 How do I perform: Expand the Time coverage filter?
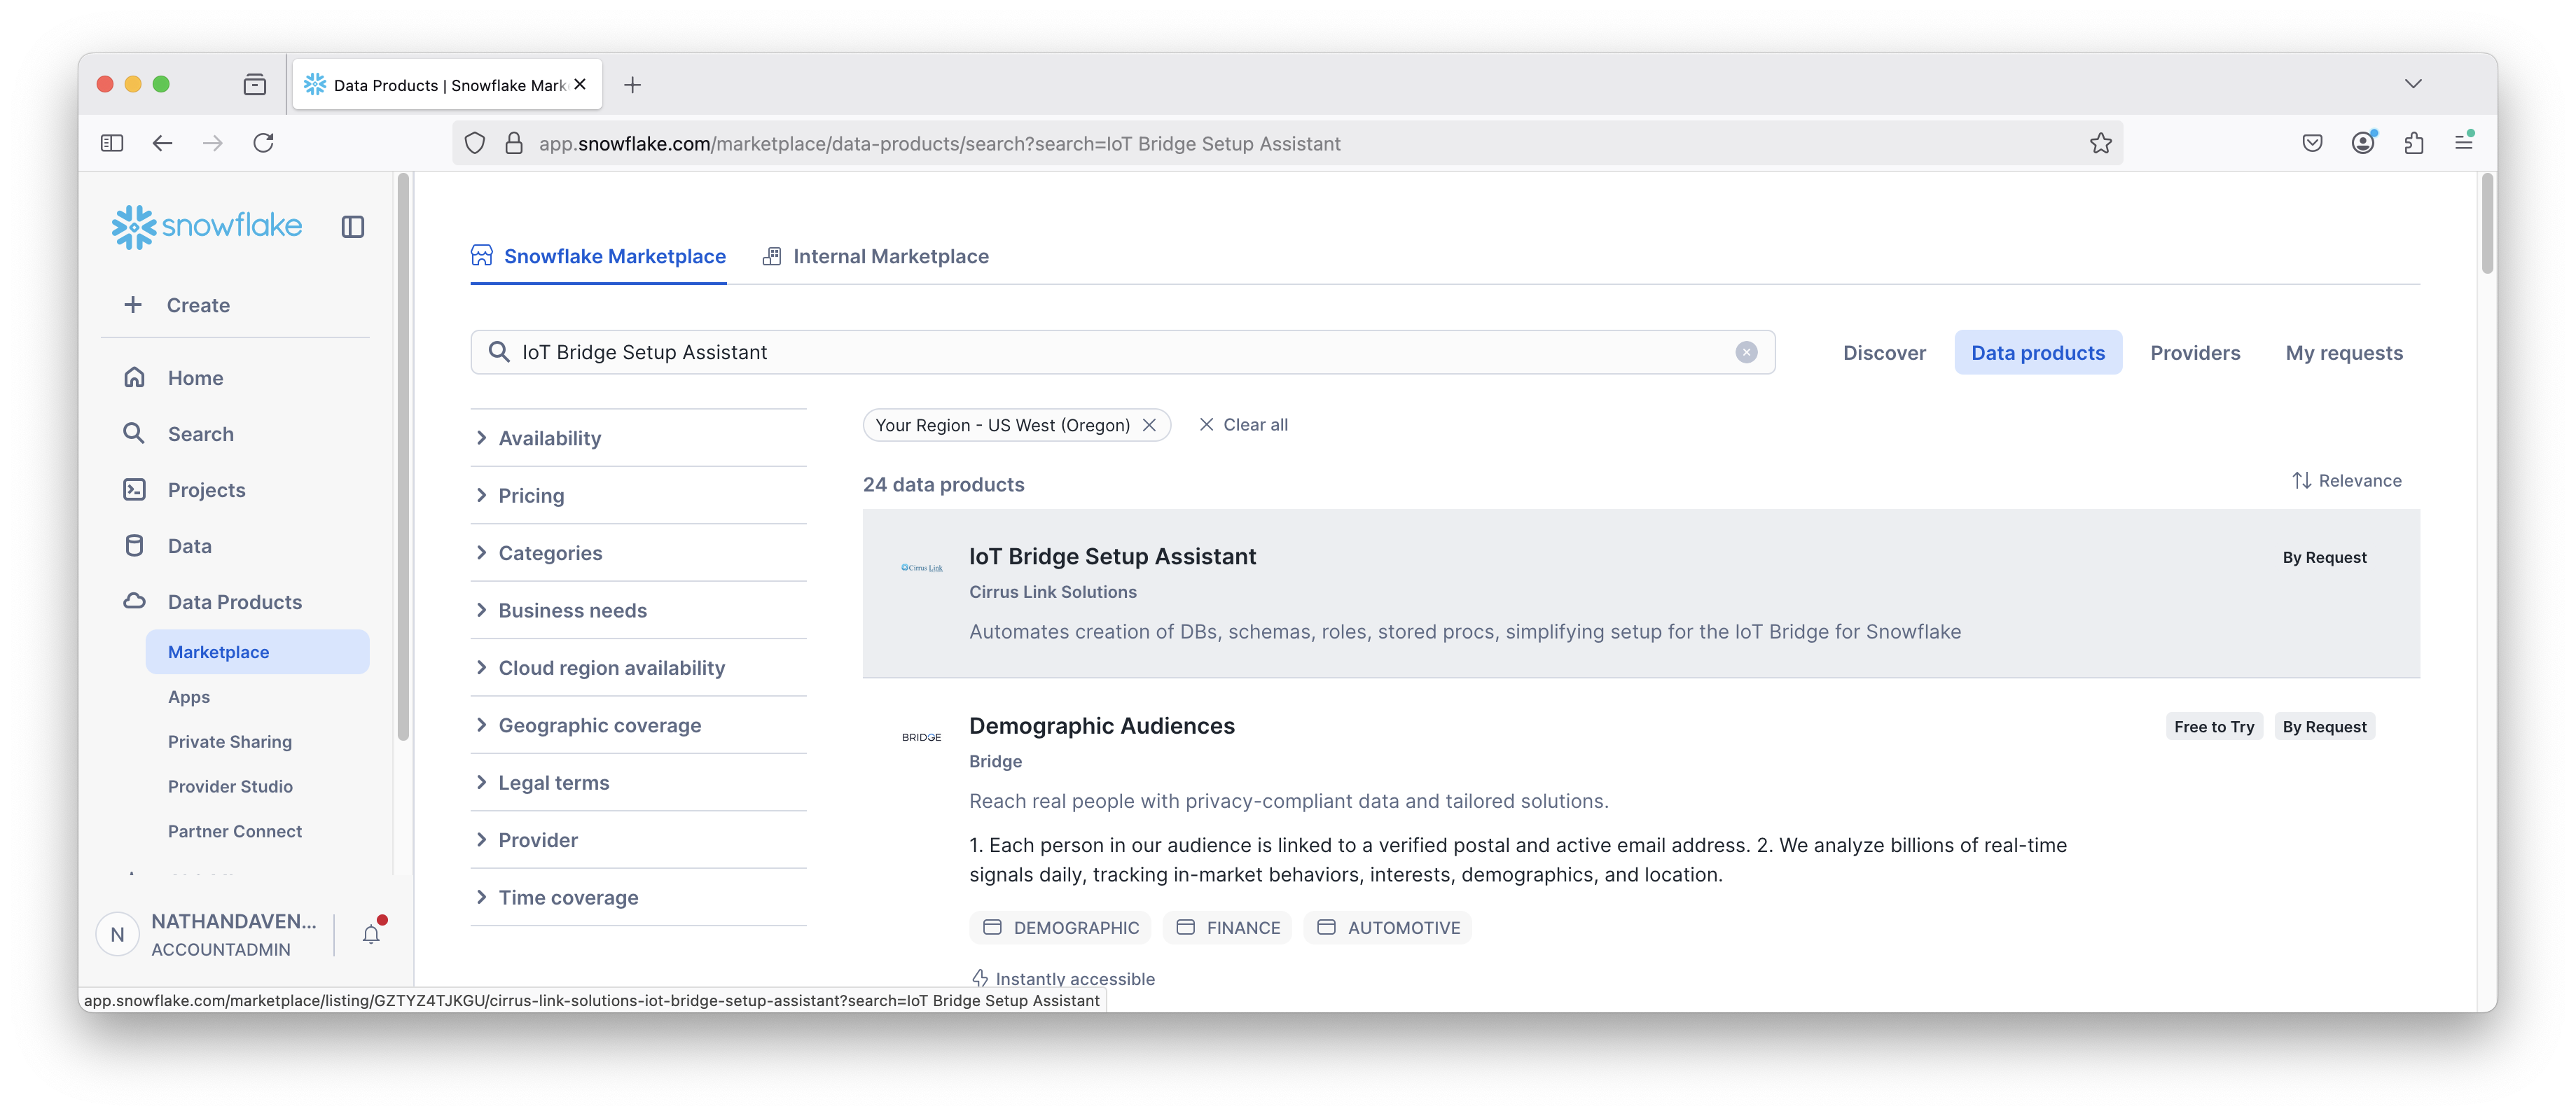(638, 898)
